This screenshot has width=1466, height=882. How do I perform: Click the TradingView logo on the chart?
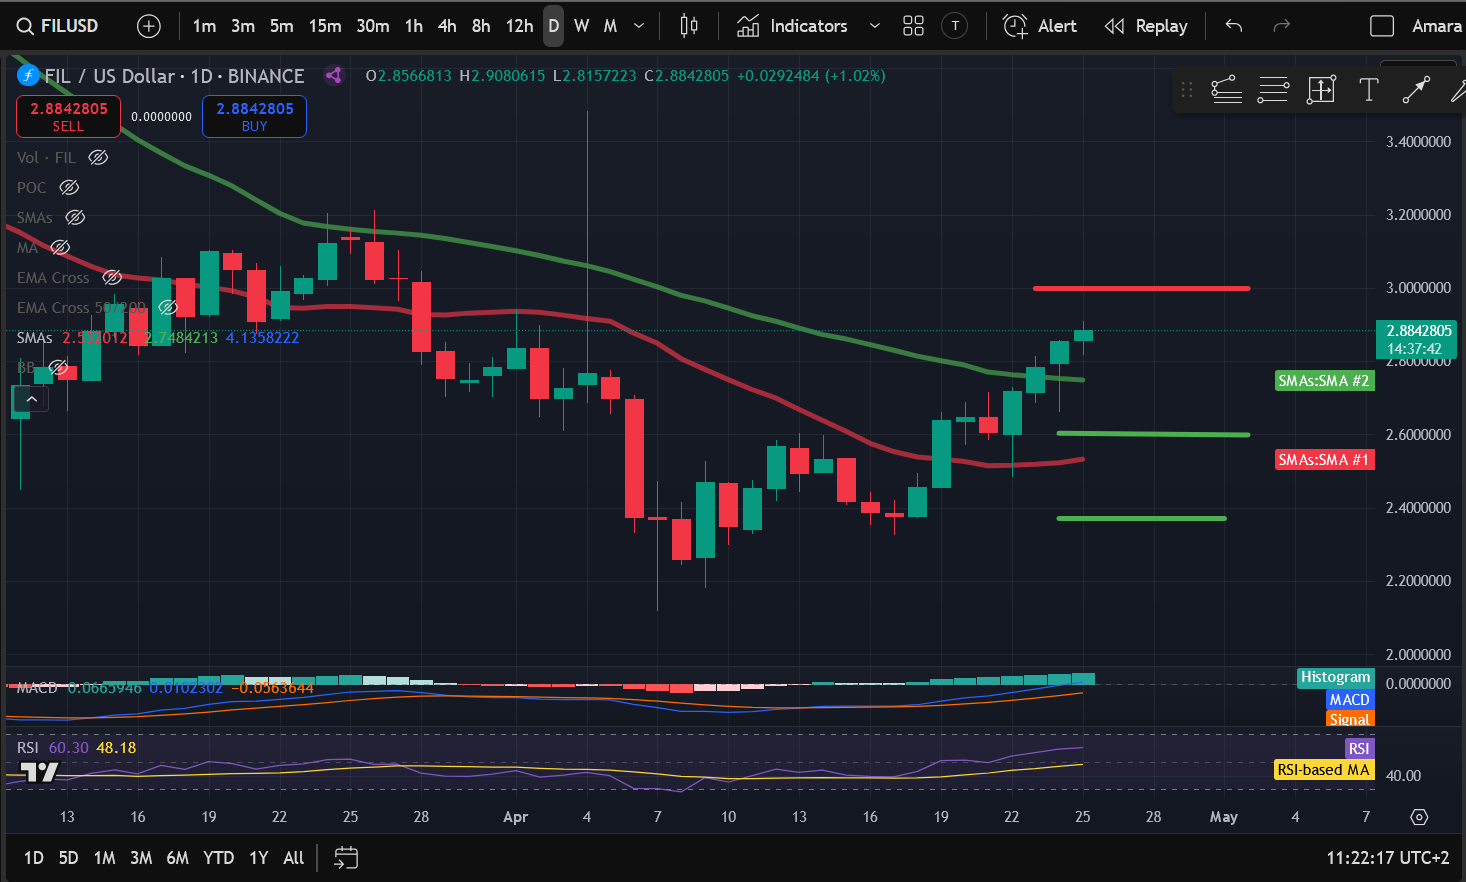(40, 772)
